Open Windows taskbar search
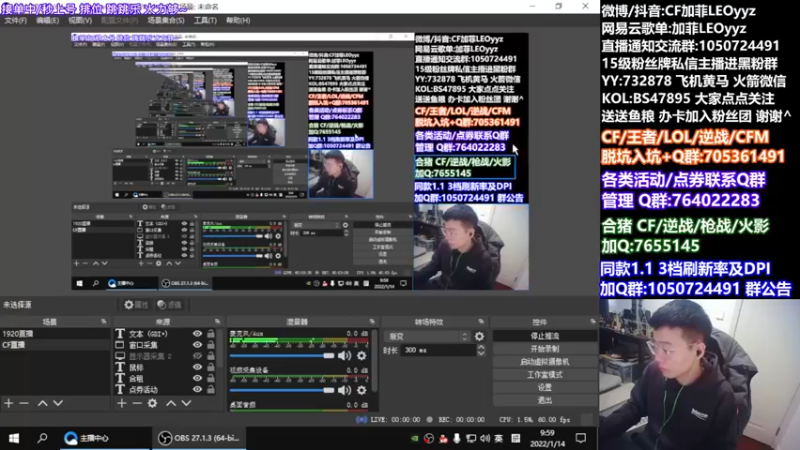The width and height of the screenshot is (800, 450). point(43,438)
